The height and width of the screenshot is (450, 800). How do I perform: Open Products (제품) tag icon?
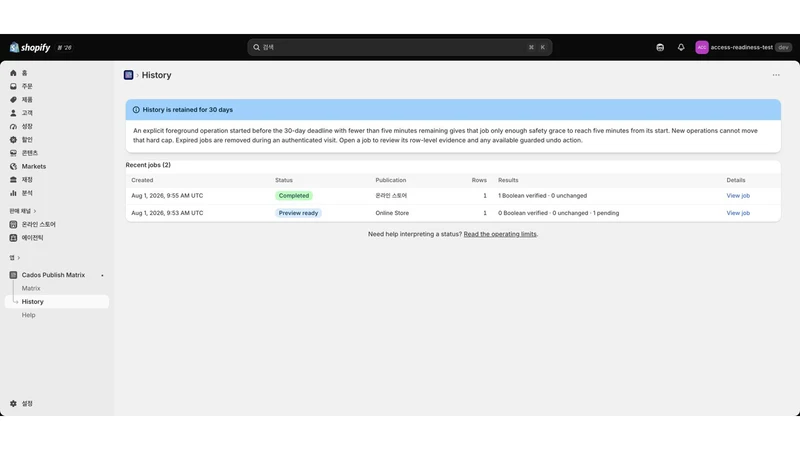pyautogui.click(x=13, y=99)
